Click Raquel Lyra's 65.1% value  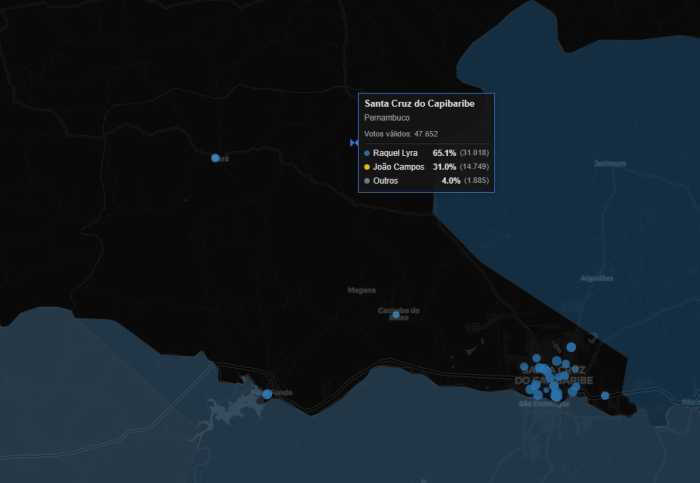click(444, 152)
